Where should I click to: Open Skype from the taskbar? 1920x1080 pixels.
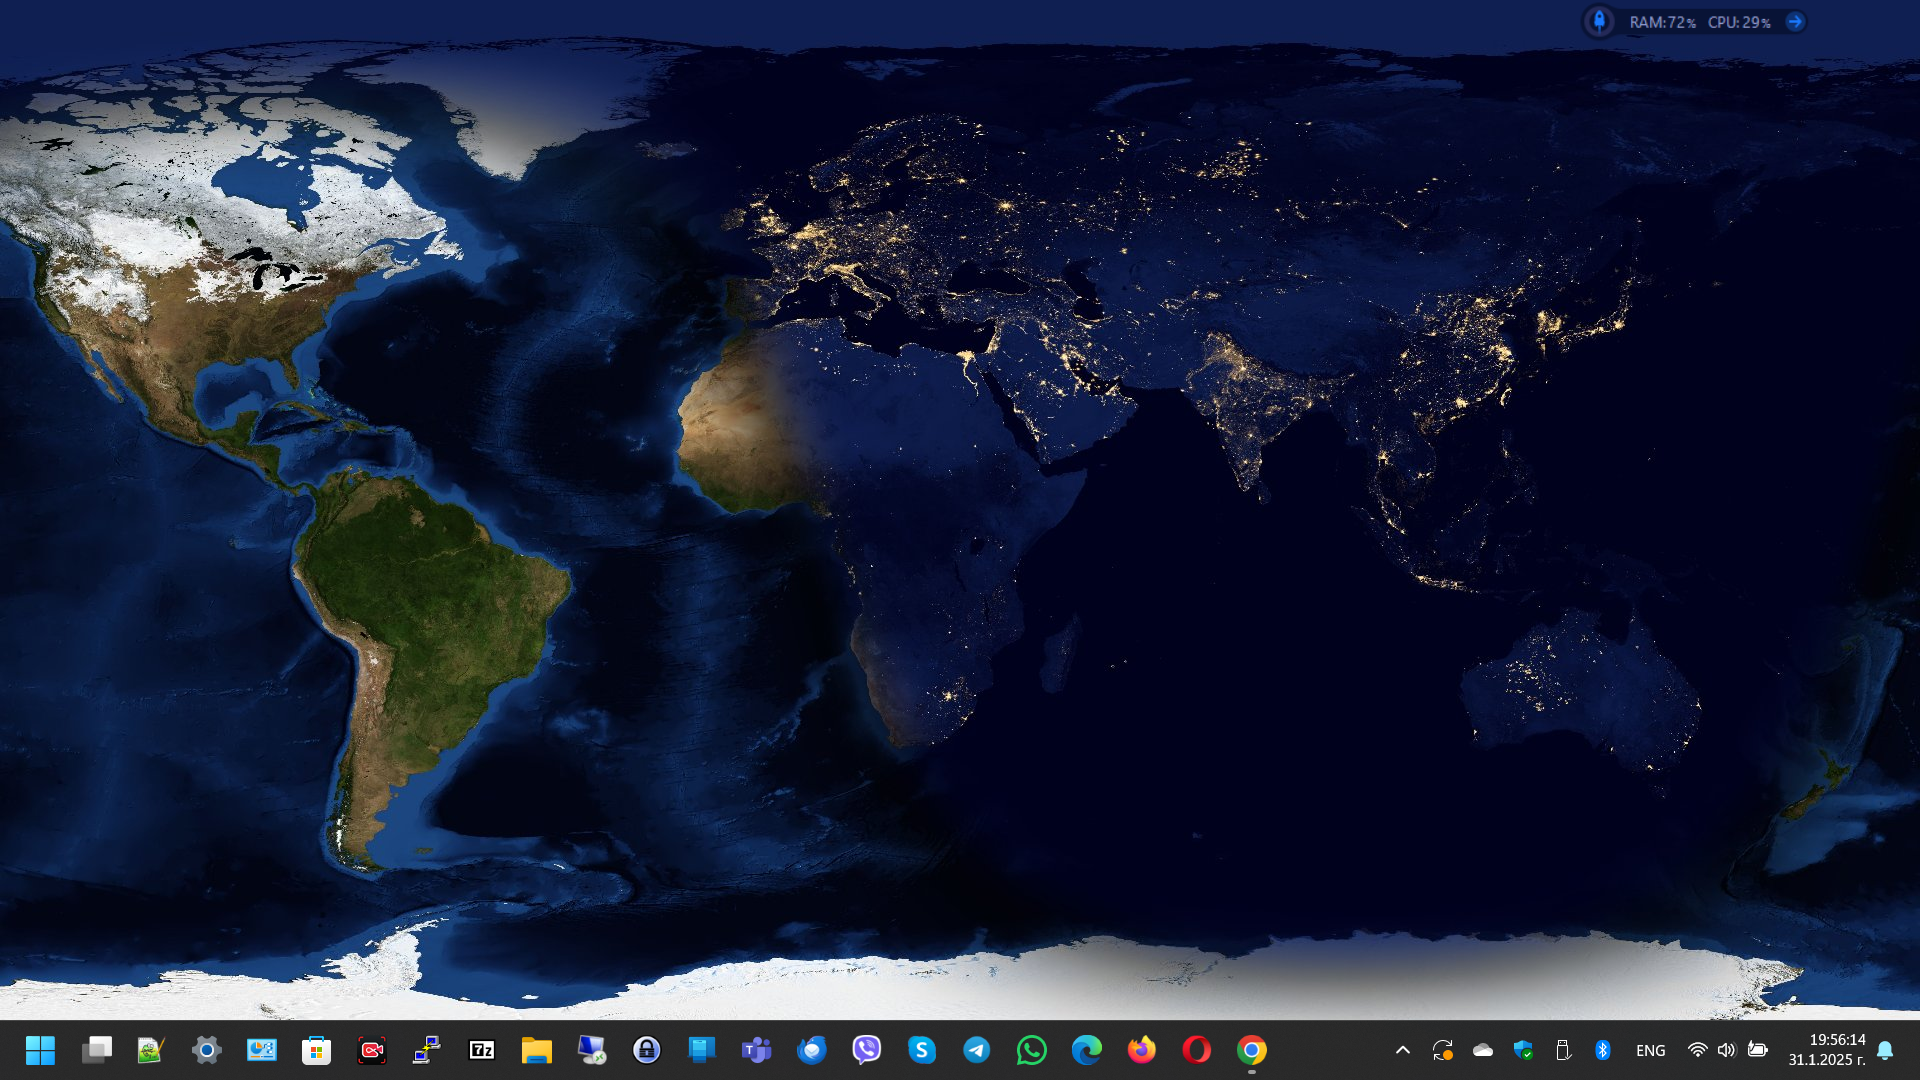[922, 1050]
